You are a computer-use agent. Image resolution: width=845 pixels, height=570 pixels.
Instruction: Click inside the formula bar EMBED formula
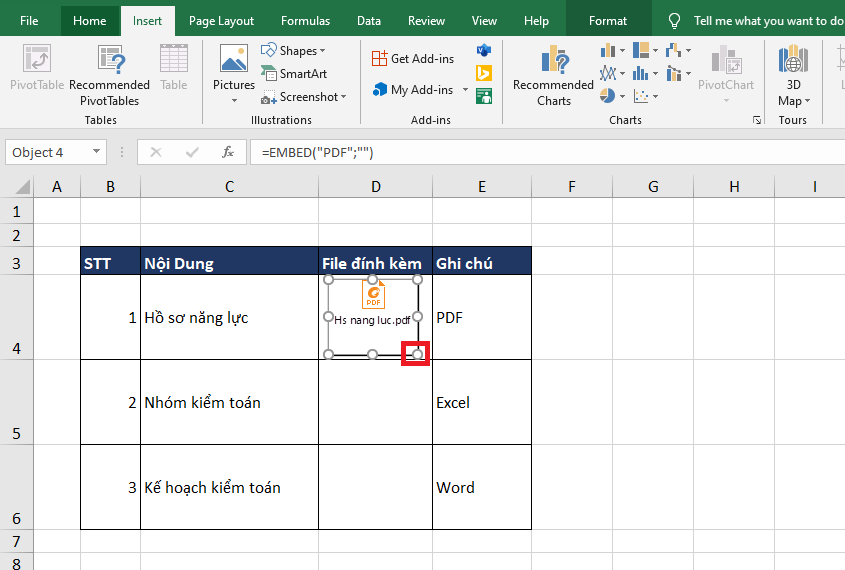[x=317, y=152]
